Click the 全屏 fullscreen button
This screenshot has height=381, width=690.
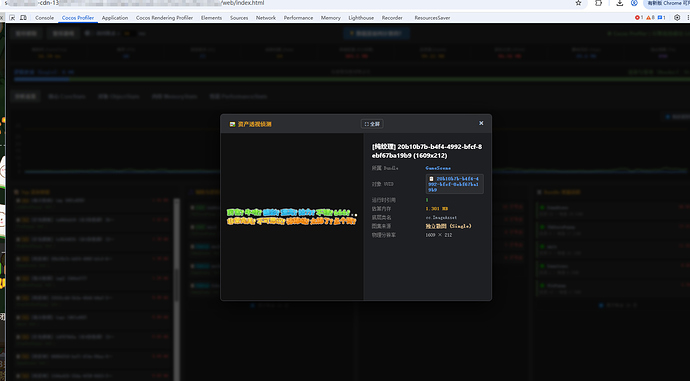pos(372,124)
